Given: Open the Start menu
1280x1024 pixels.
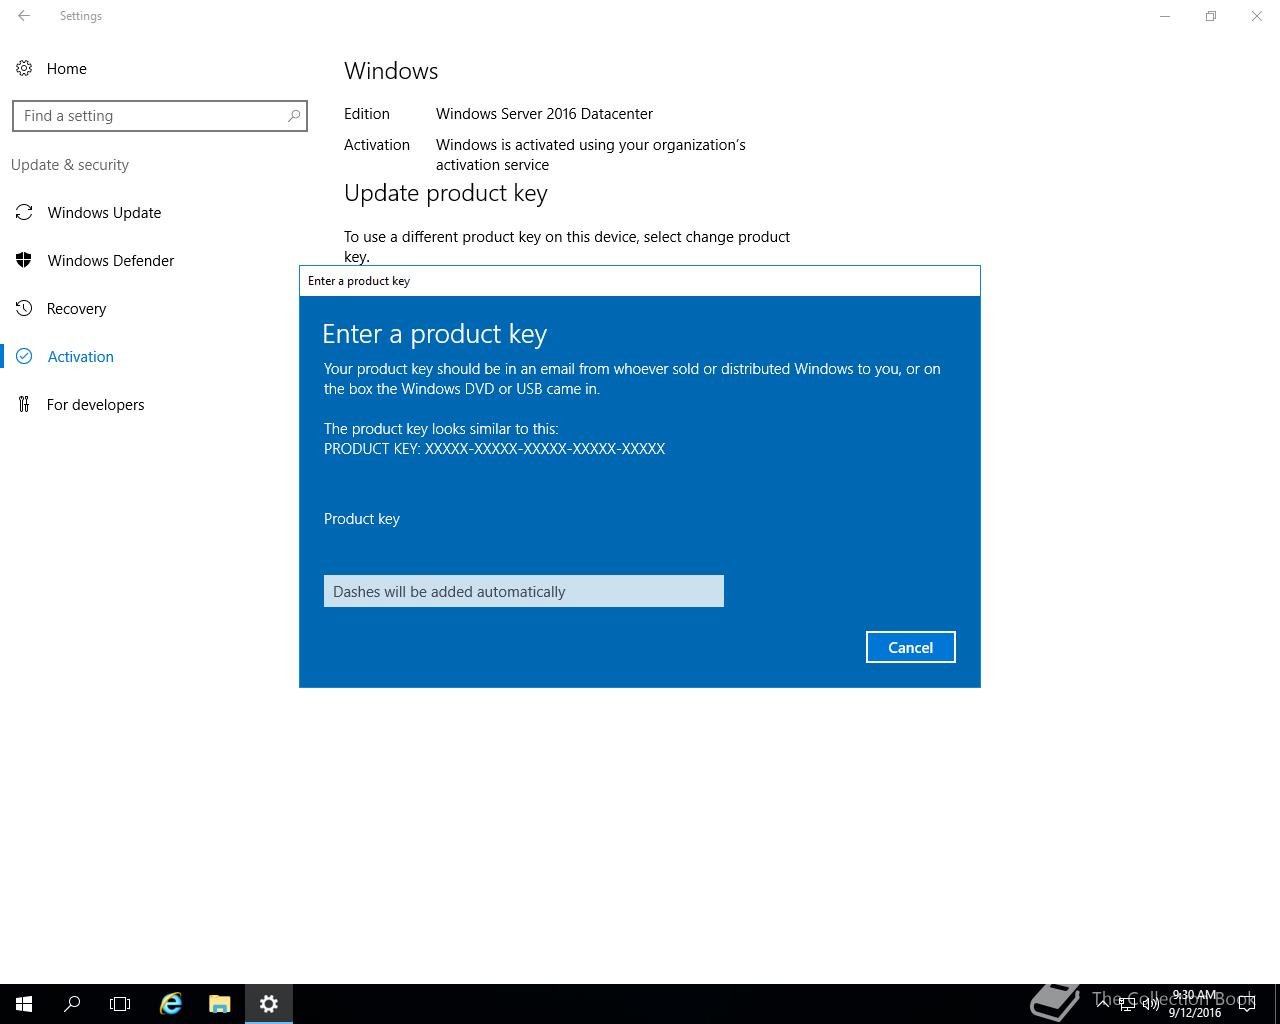Looking at the screenshot, I should point(24,1004).
